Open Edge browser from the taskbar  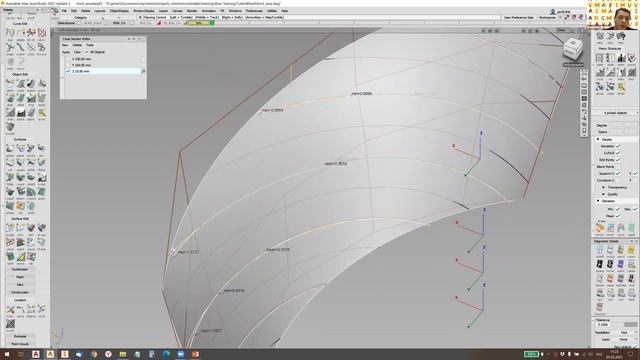coord(166,354)
